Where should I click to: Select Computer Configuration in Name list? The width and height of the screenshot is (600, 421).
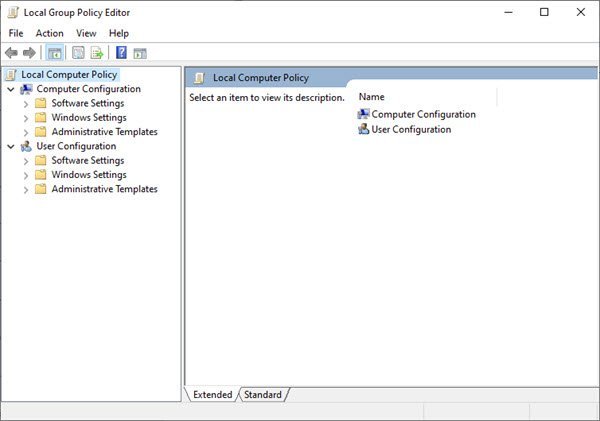[423, 114]
